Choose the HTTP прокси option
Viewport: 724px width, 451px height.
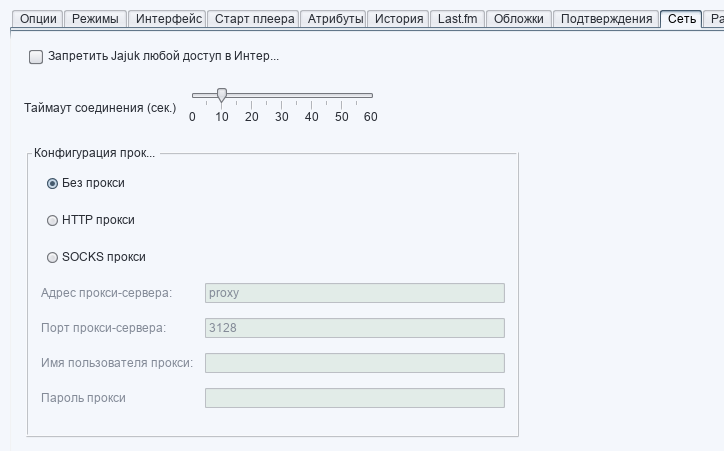pyautogui.click(x=52, y=220)
